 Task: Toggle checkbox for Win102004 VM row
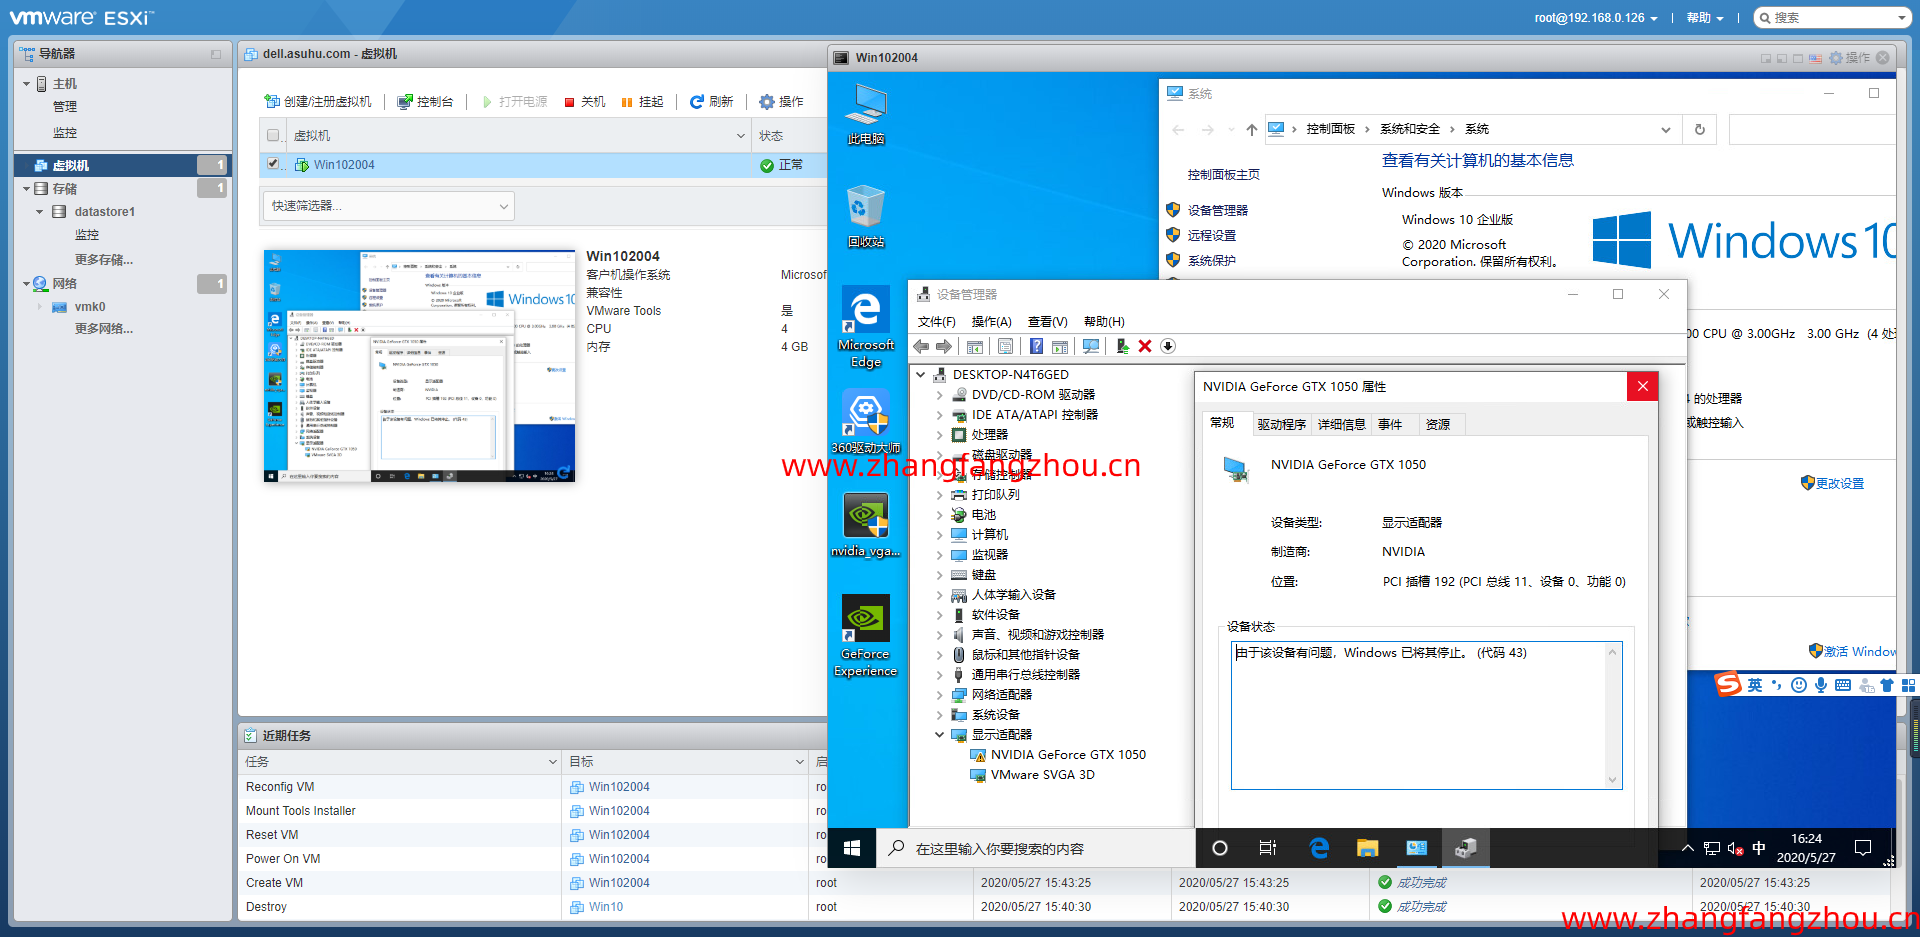pyautogui.click(x=273, y=164)
